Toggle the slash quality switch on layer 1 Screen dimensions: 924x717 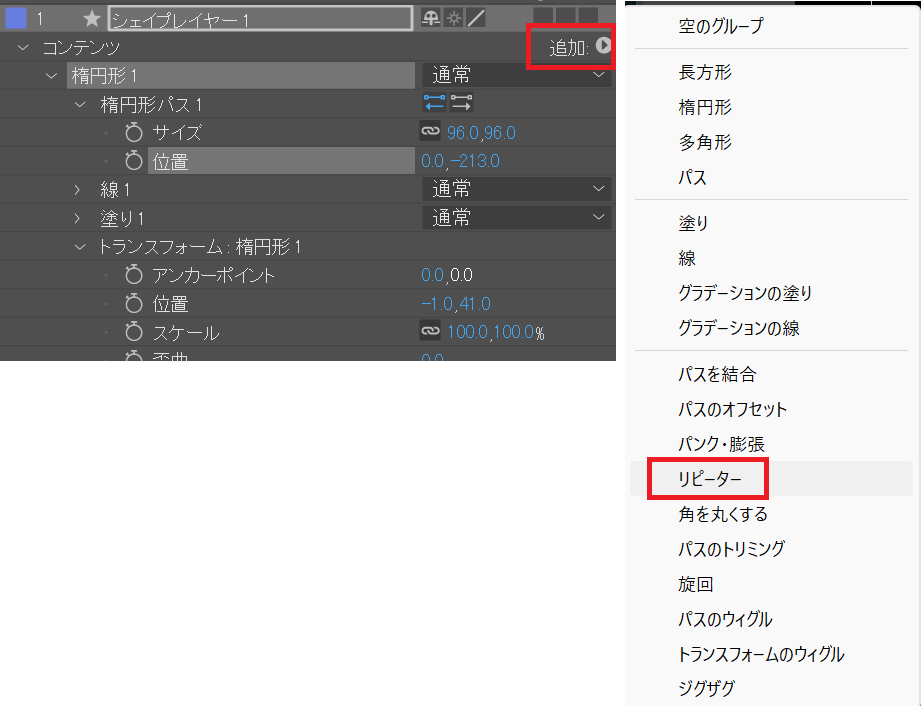click(476, 18)
